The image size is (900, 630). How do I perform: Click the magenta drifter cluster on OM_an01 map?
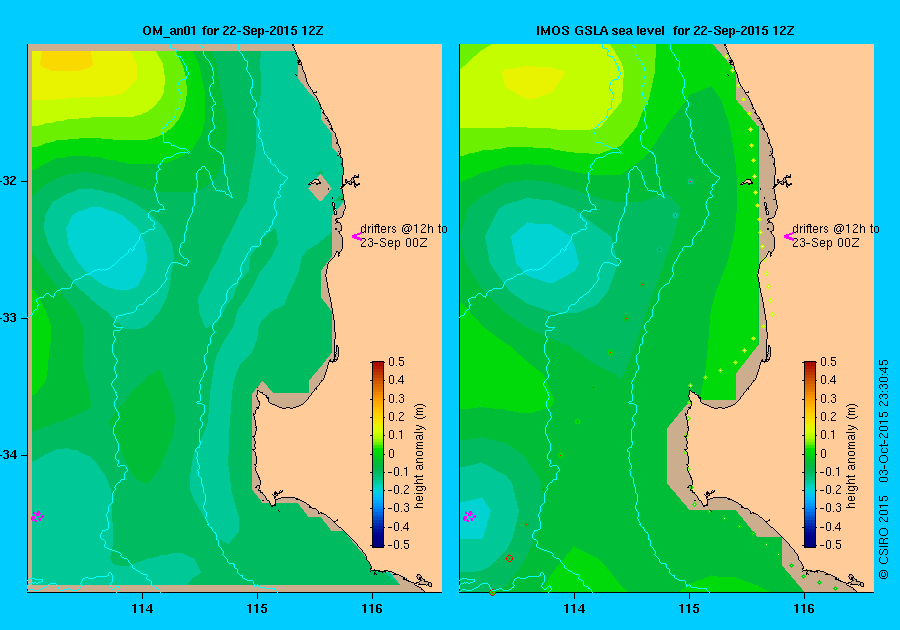[37, 516]
